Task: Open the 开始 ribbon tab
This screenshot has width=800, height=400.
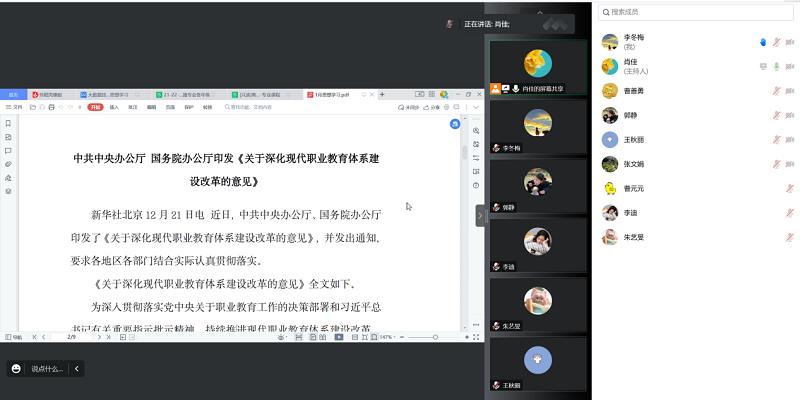Action: pyautogui.click(x=95, y=106)
